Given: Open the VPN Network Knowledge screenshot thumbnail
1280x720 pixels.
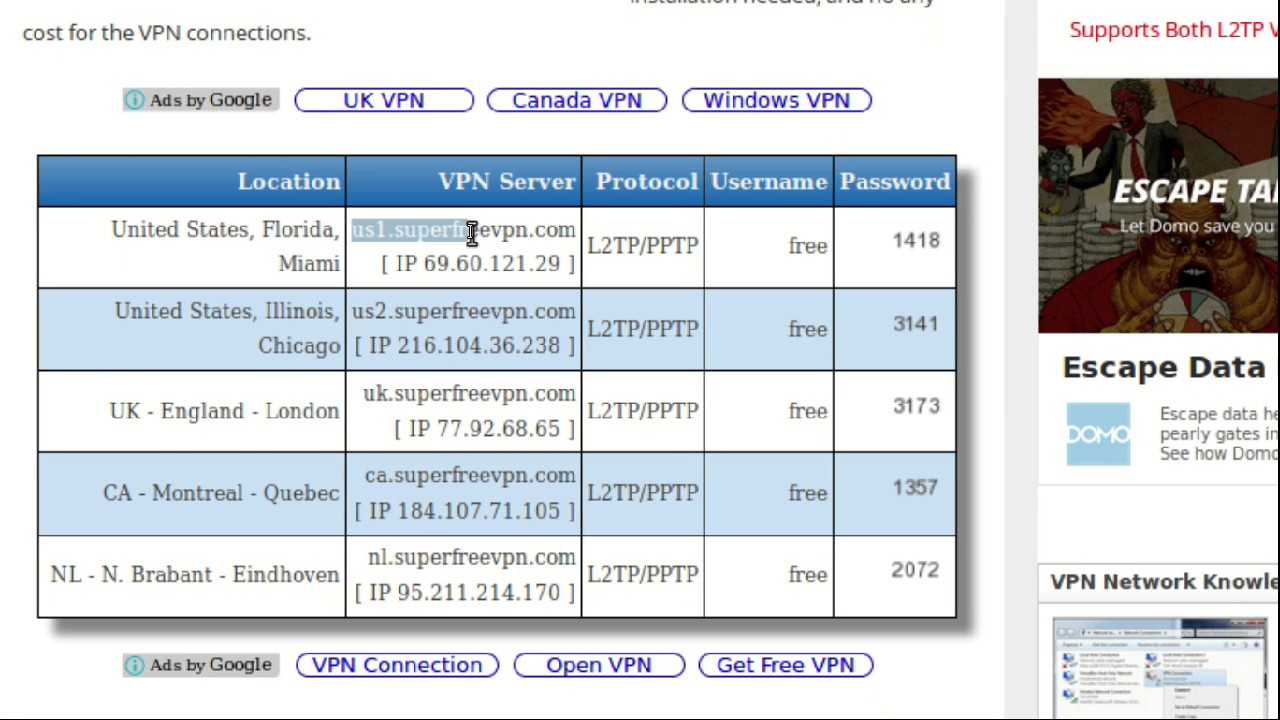Looking at the screenshot, I should tap(1160, 667).
